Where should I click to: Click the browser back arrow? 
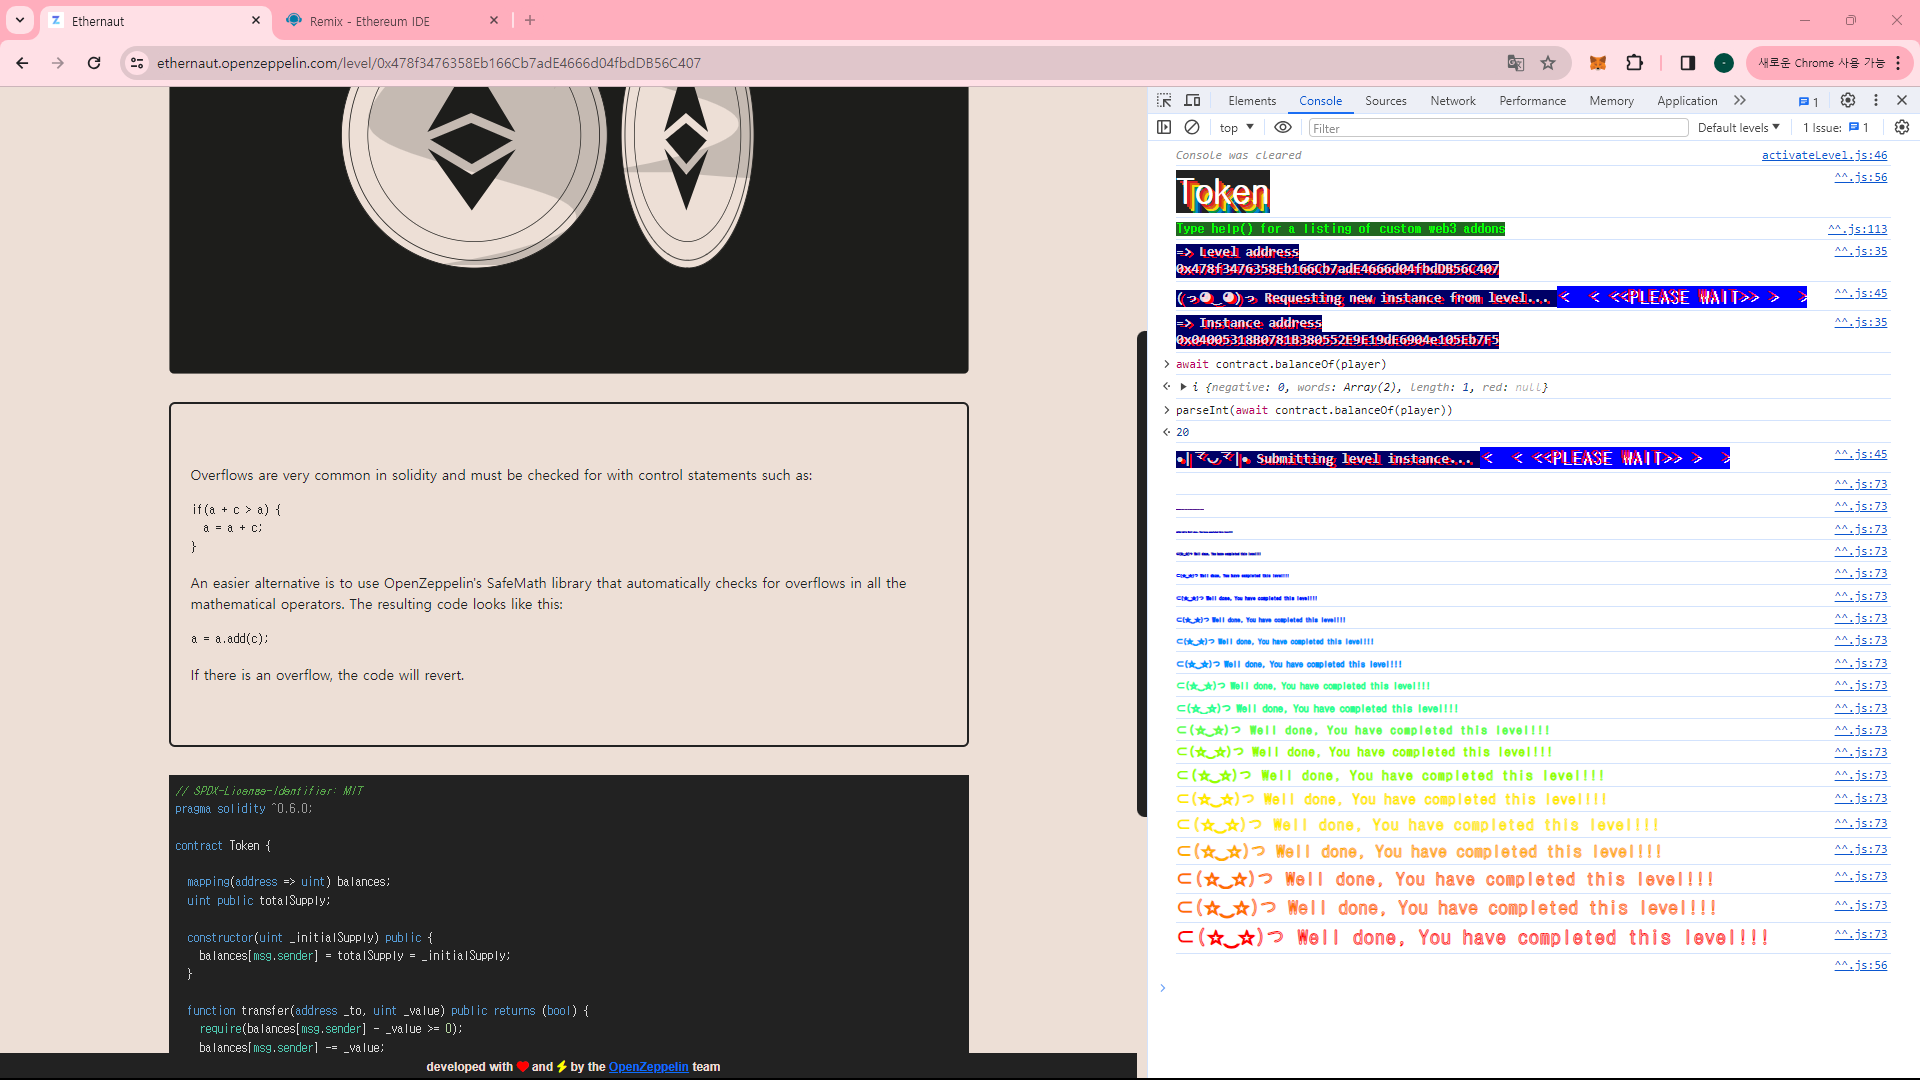pyautogui.click(x=22, y=63)
